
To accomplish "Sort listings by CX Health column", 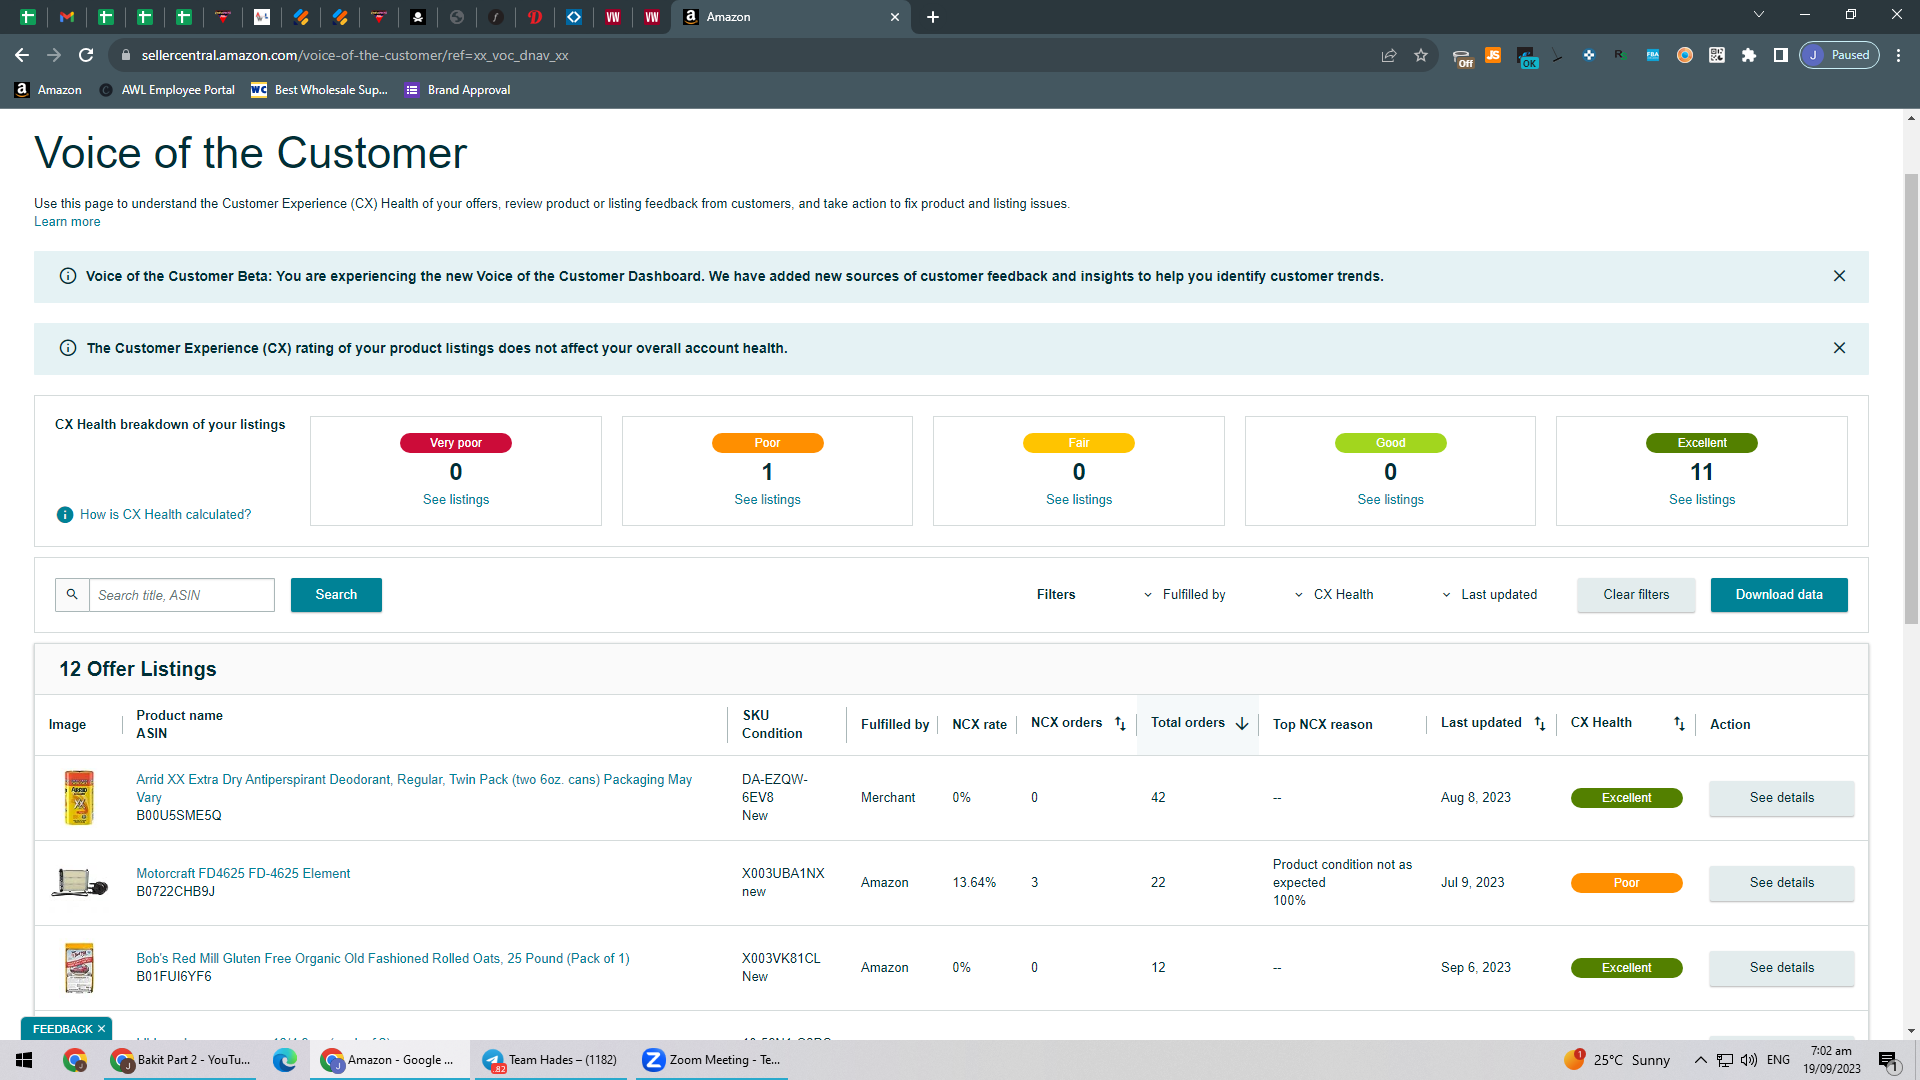I will pyautogui.click(x=1679, y=724).
